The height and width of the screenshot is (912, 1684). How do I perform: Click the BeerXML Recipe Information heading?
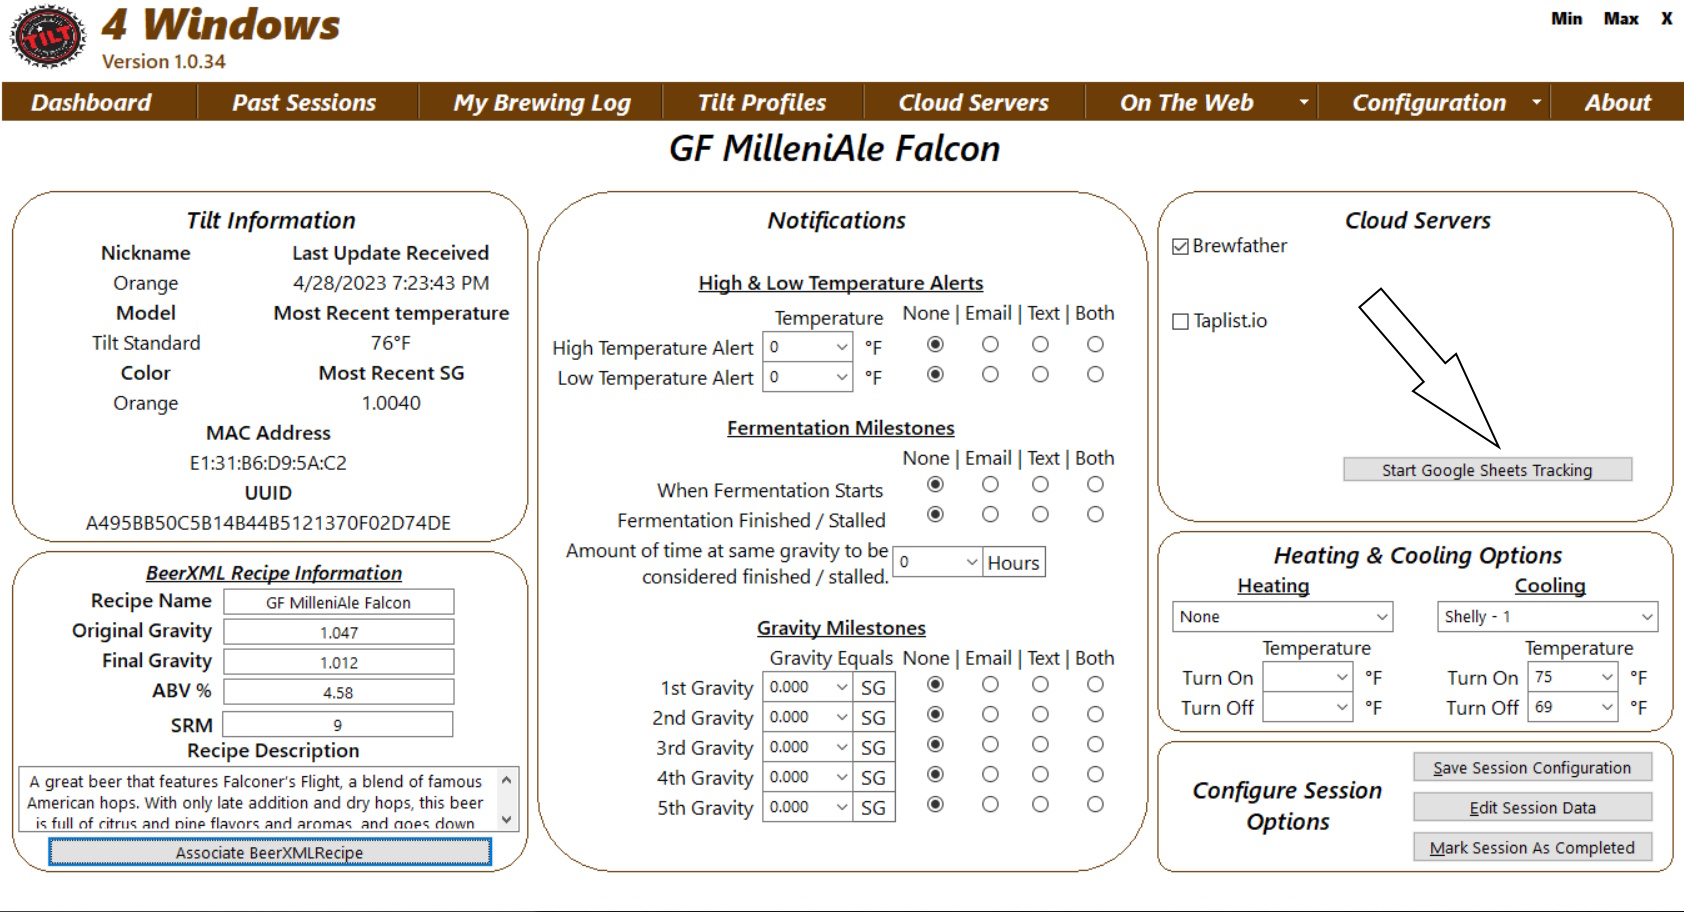coord(274,573)
